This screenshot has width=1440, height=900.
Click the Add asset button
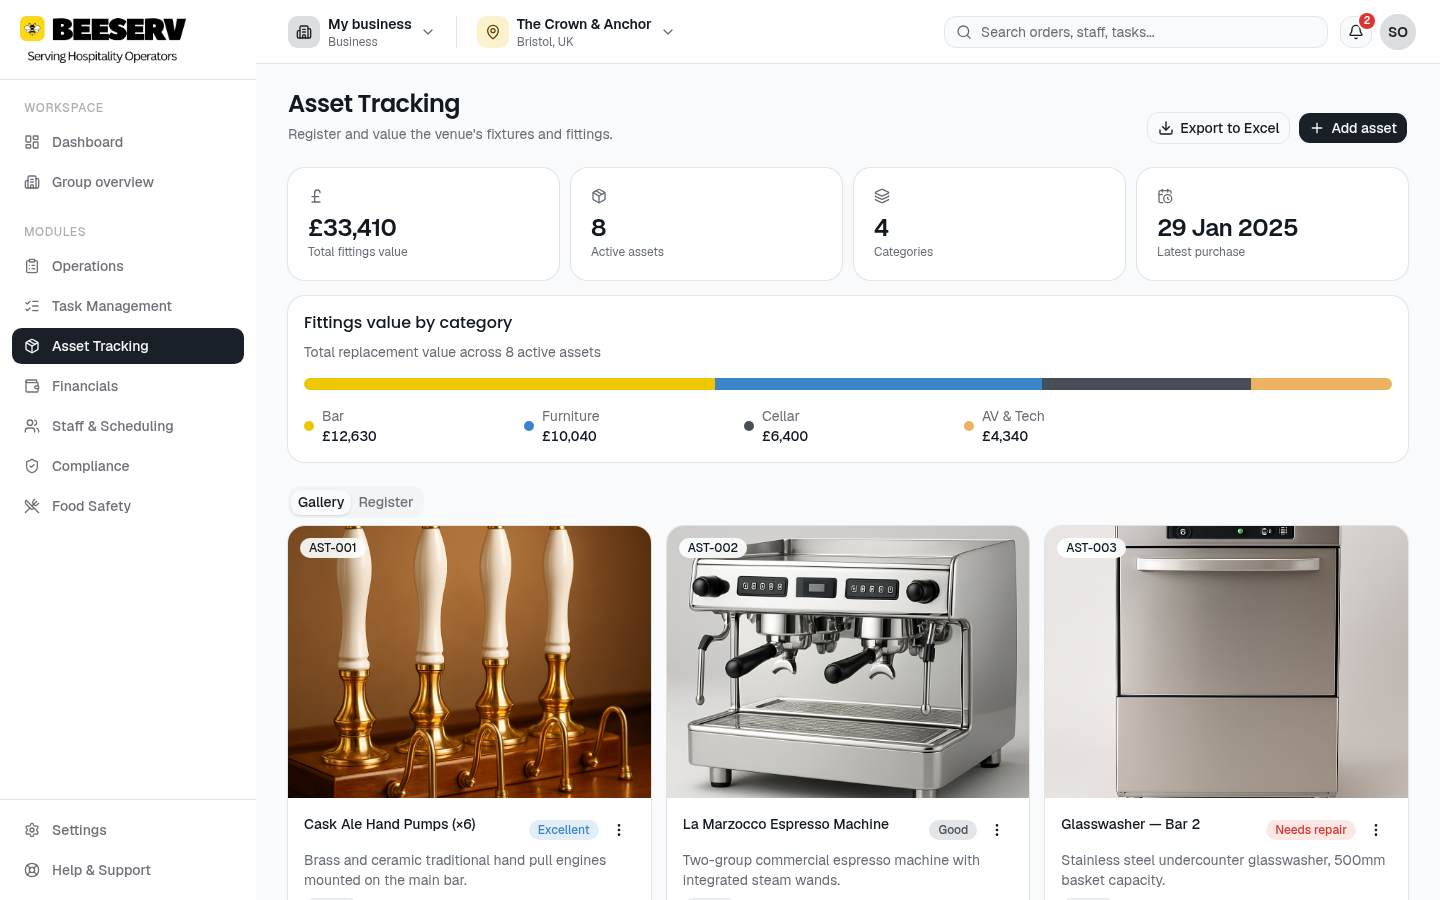(x=1353, y=128)
